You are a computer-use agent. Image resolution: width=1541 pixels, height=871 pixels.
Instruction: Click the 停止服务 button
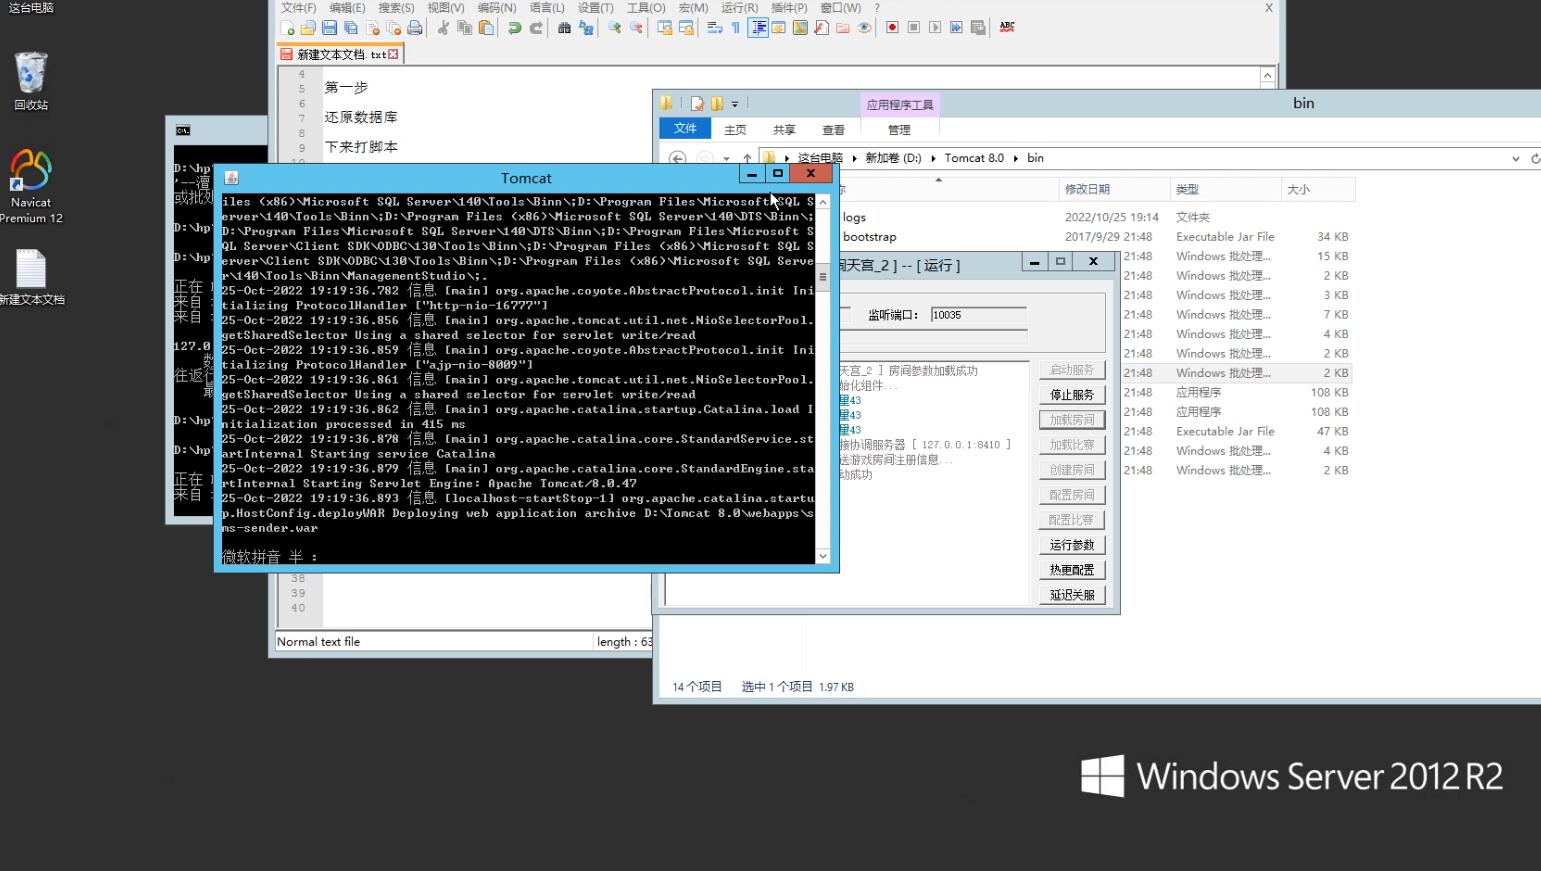(1071, 395)
